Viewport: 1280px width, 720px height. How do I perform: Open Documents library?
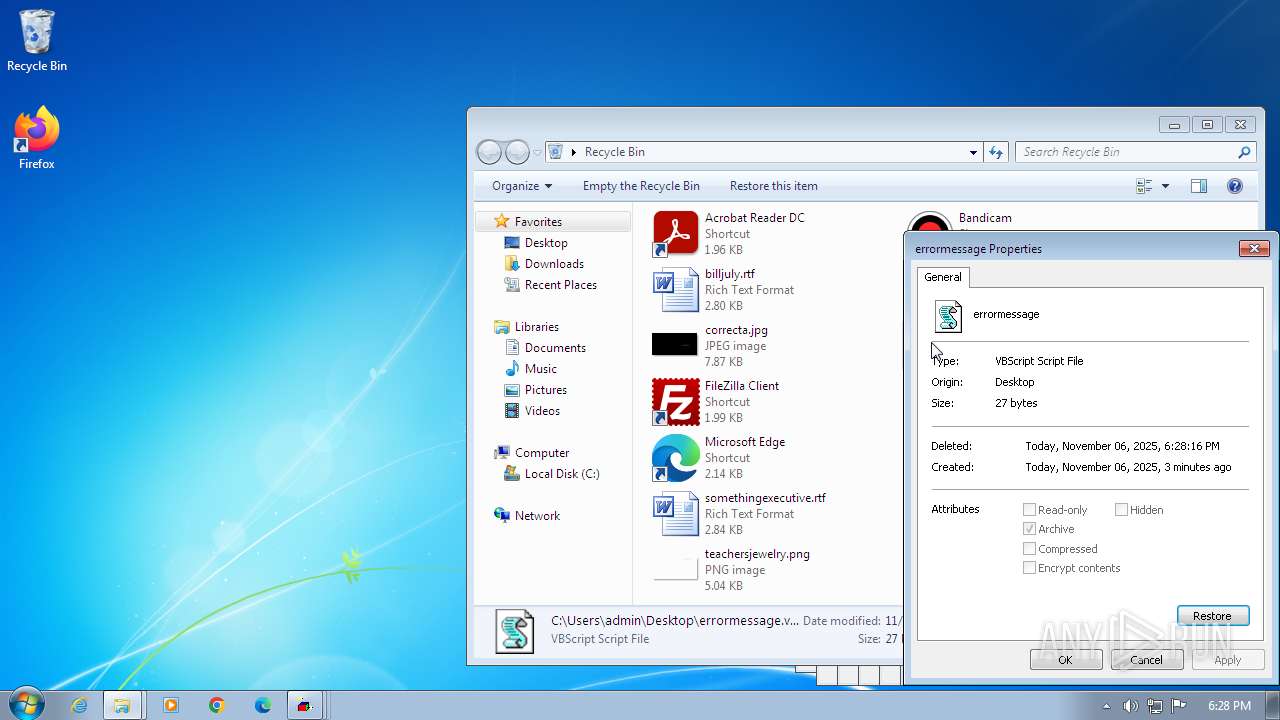pos(555,348)
